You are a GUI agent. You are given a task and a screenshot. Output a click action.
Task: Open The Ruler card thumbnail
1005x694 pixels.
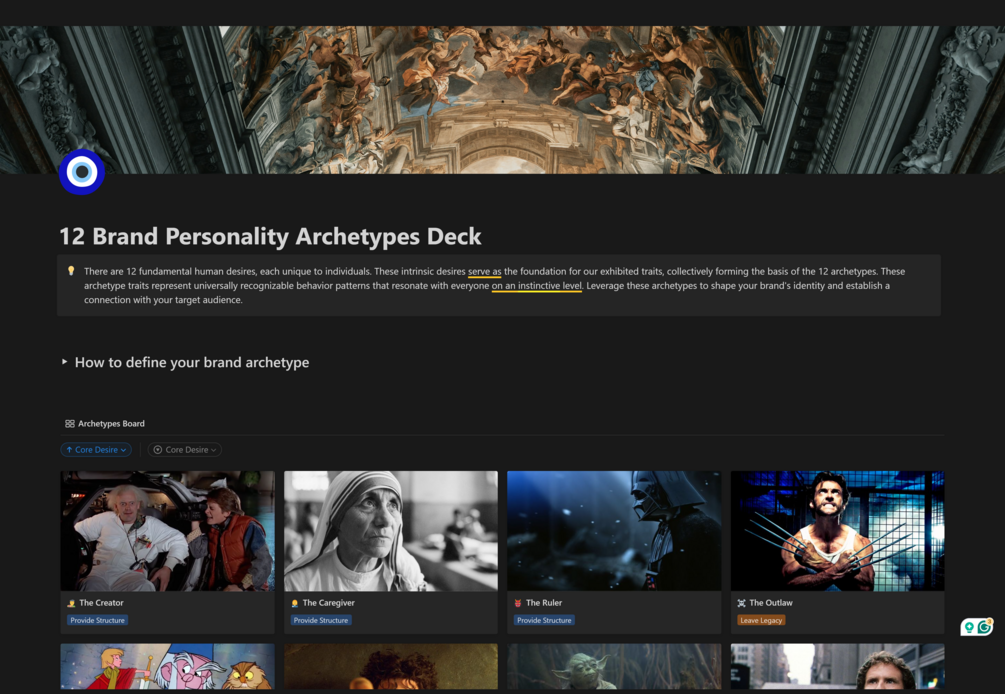coord(614,531)
